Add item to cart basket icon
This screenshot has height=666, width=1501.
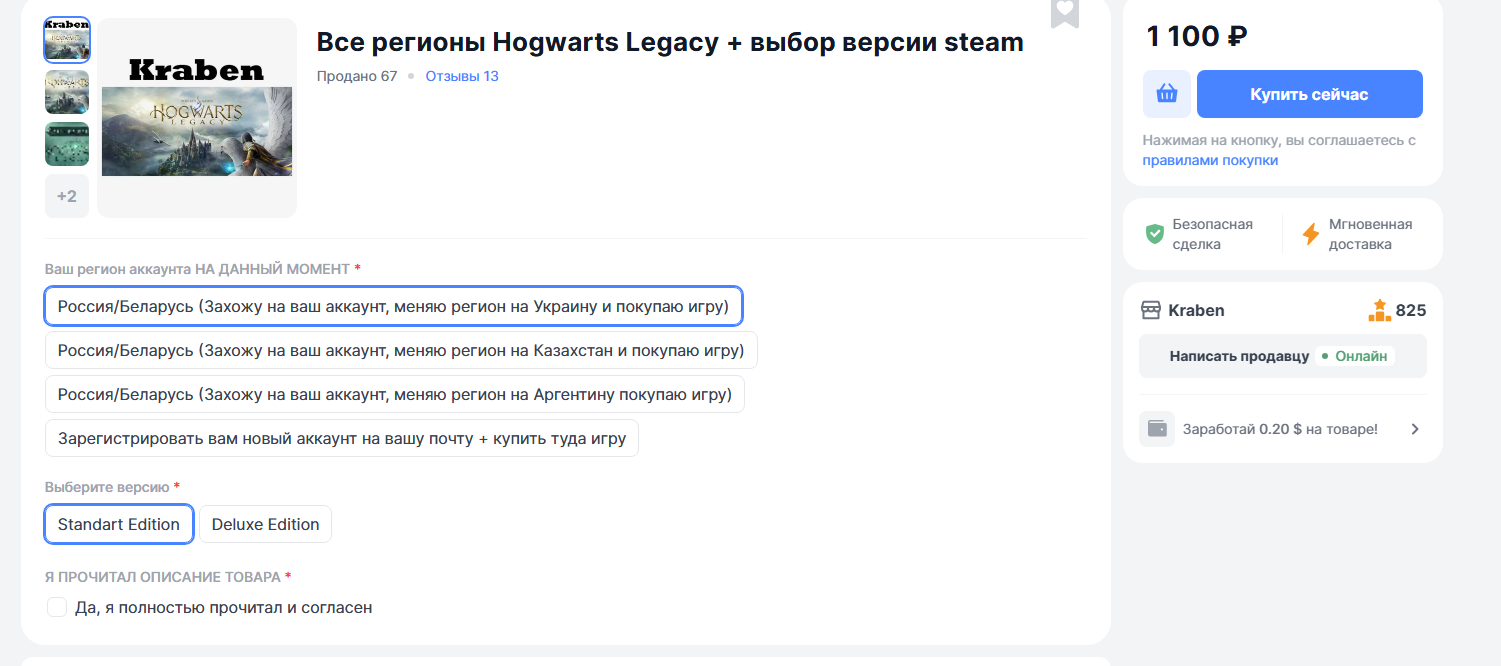click(1166, 94)
